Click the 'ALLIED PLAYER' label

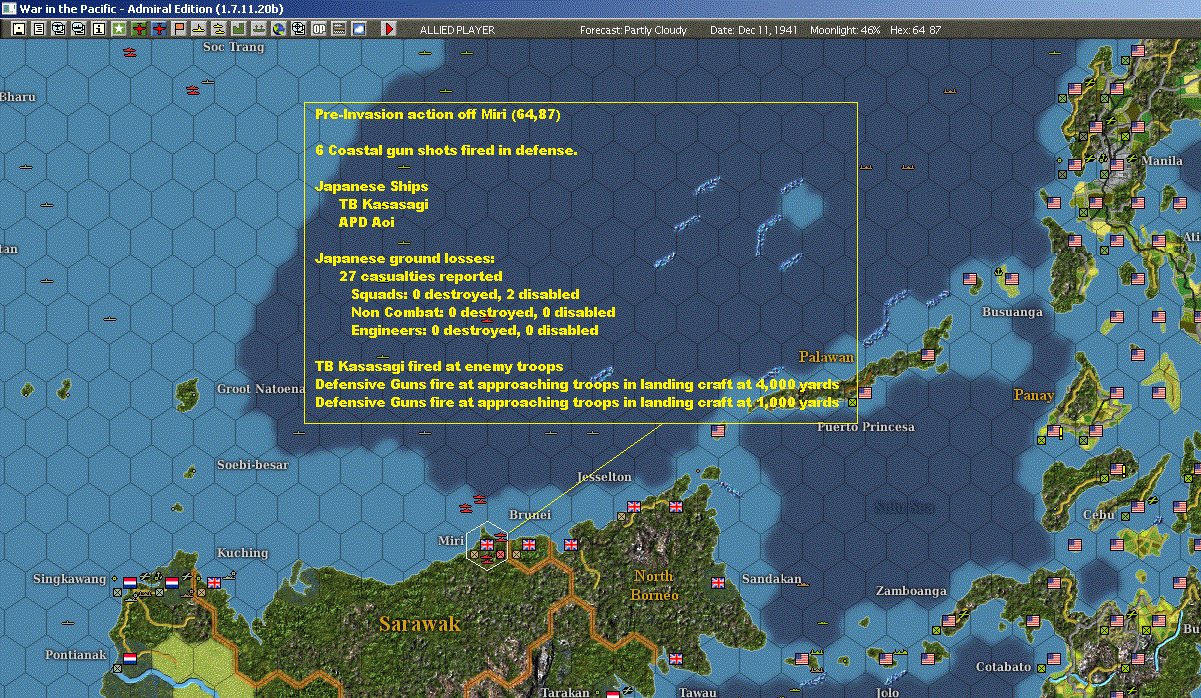click(x=457, y=30)
